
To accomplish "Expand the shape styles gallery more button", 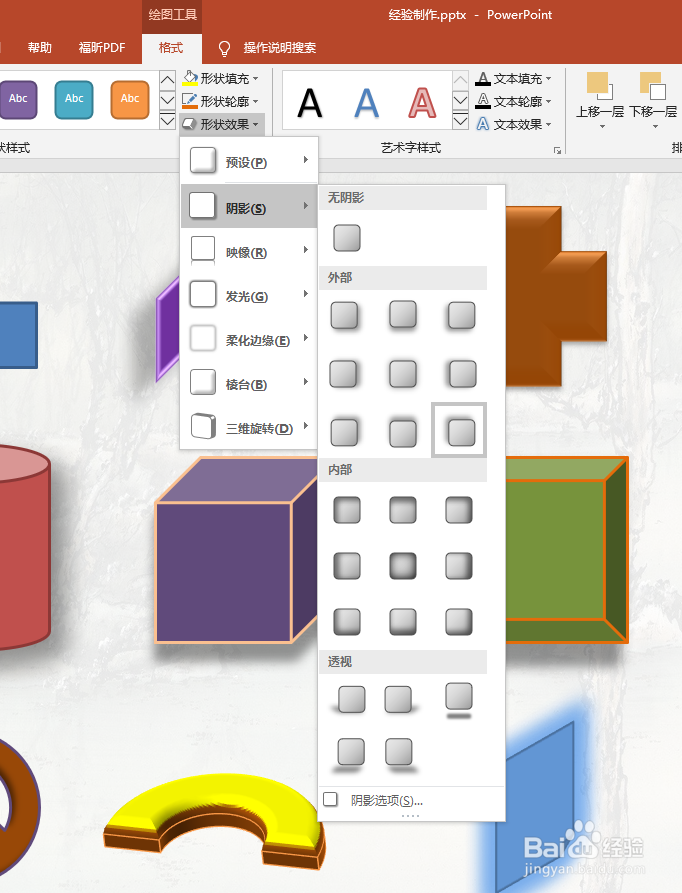I will click(x=167, y=121).
